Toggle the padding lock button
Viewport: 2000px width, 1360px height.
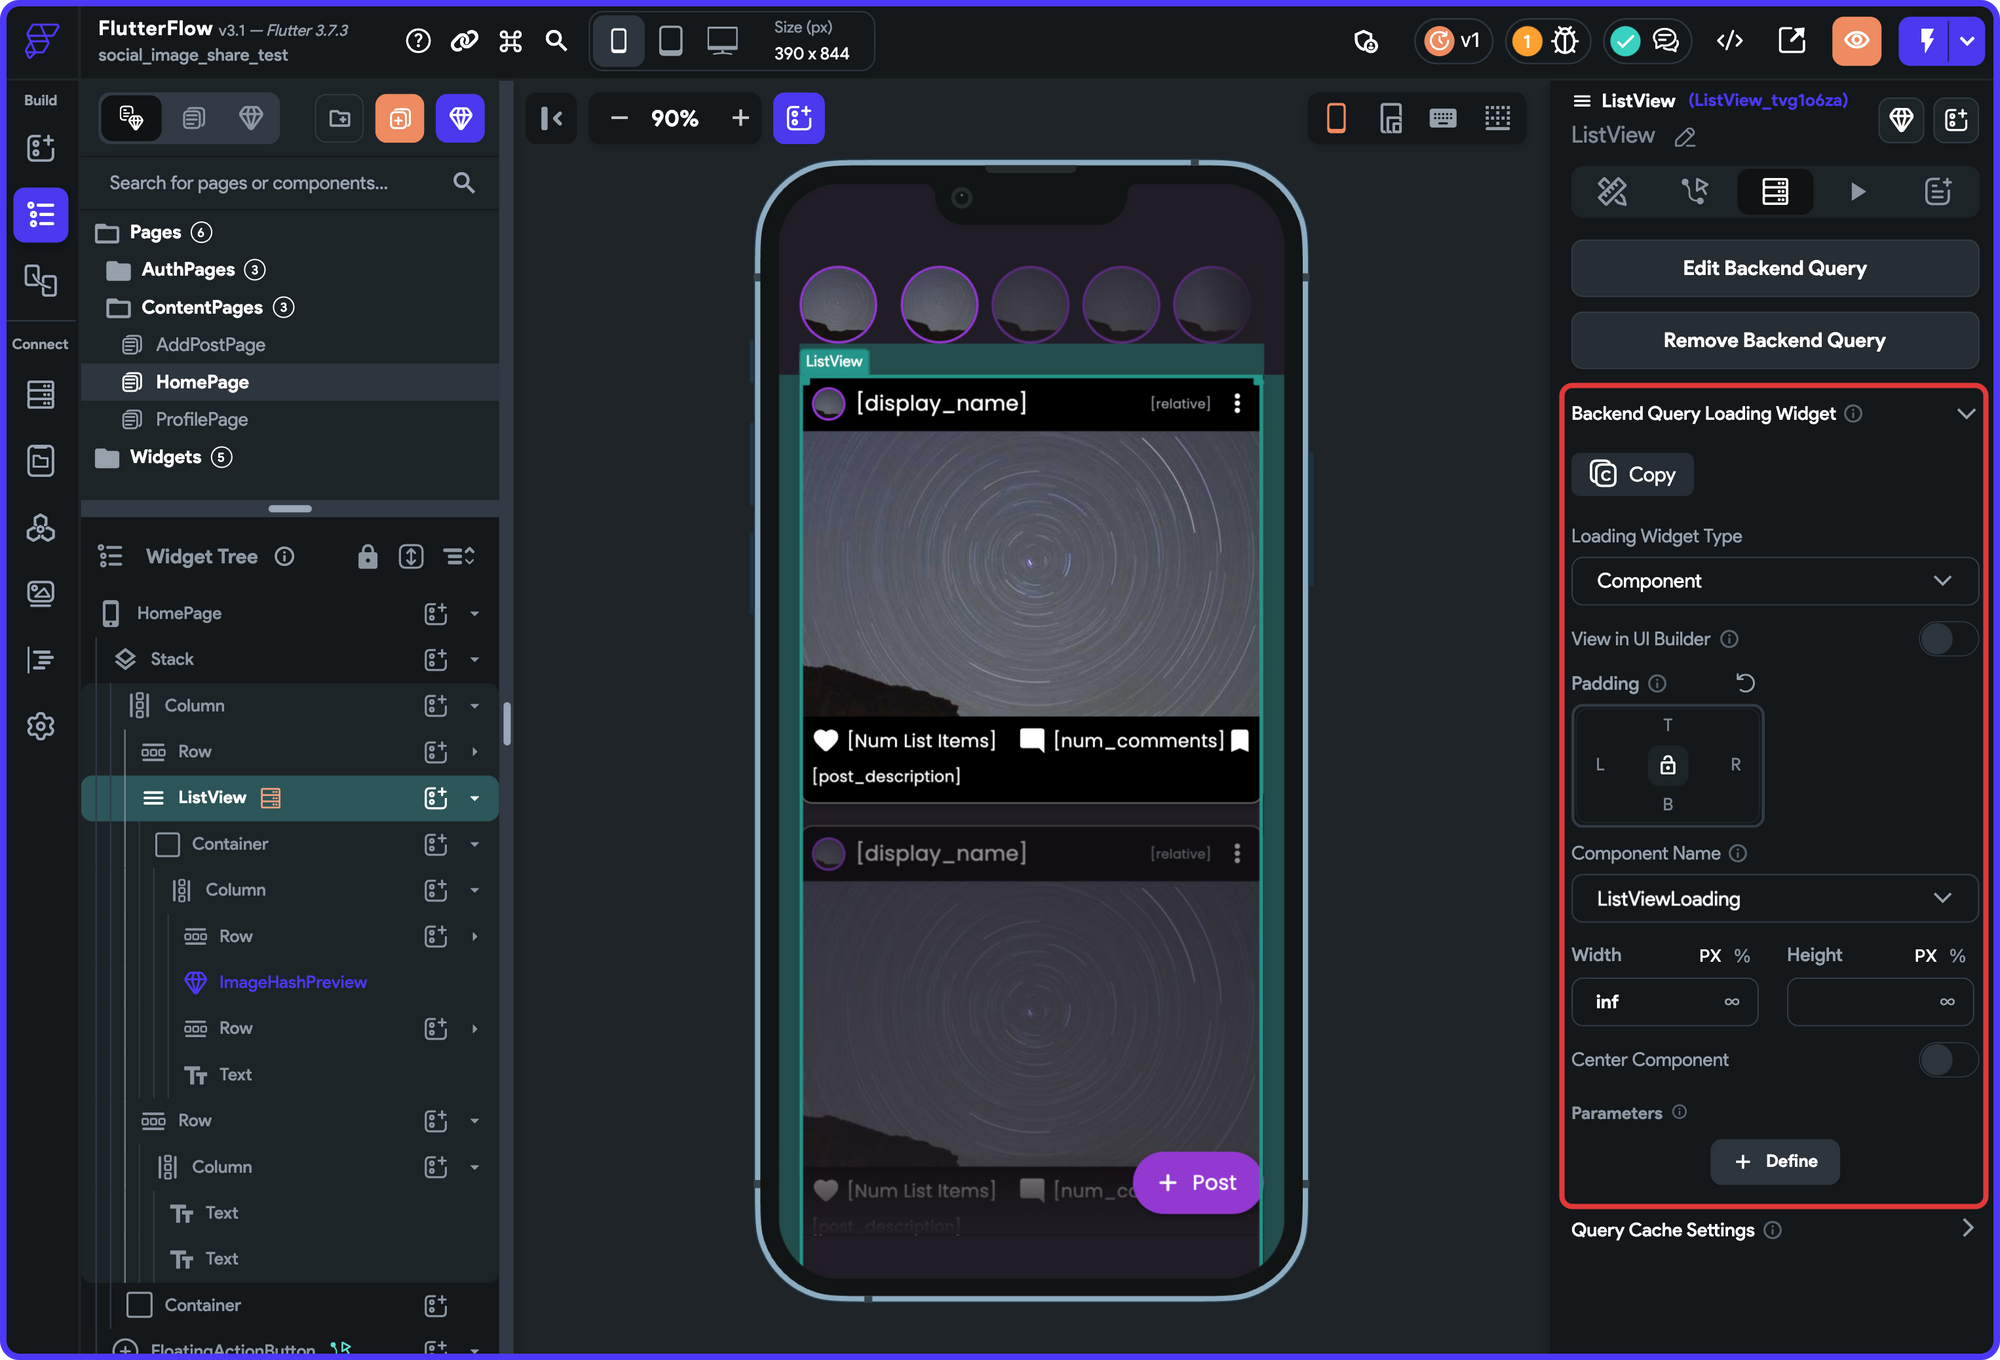[1667, 765]
